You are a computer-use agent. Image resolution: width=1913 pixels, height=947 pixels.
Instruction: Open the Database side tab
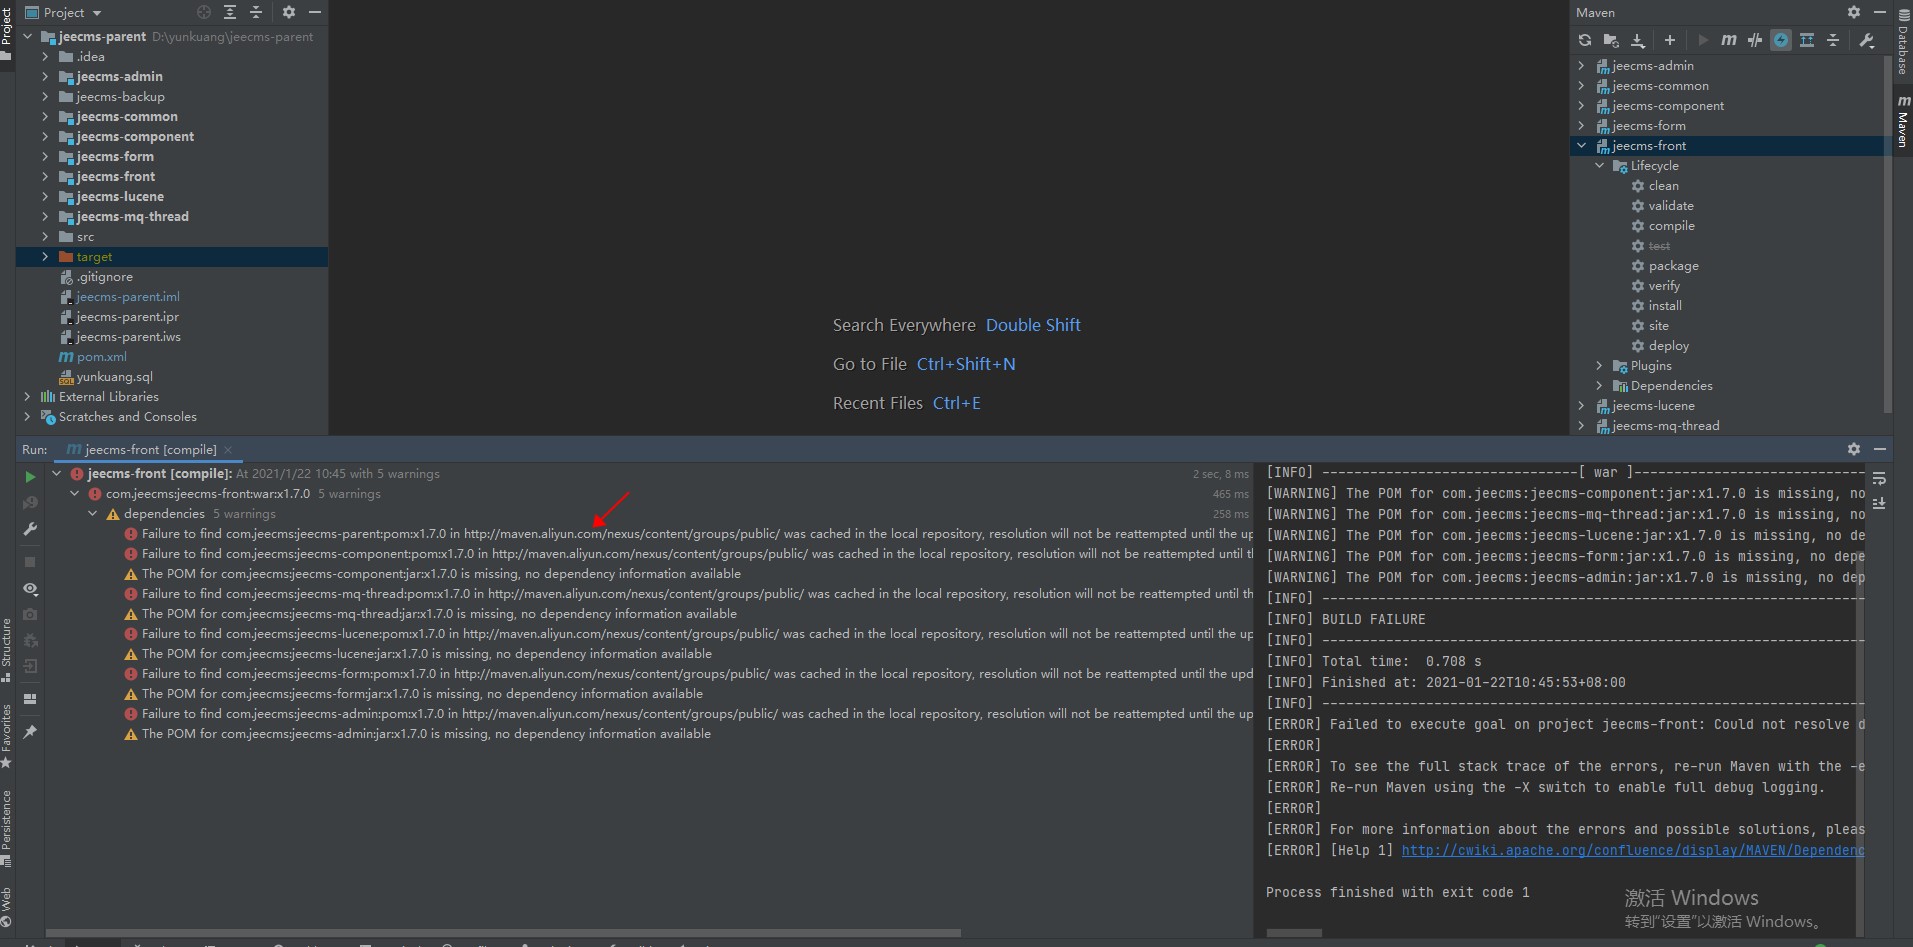point(1902,50)
